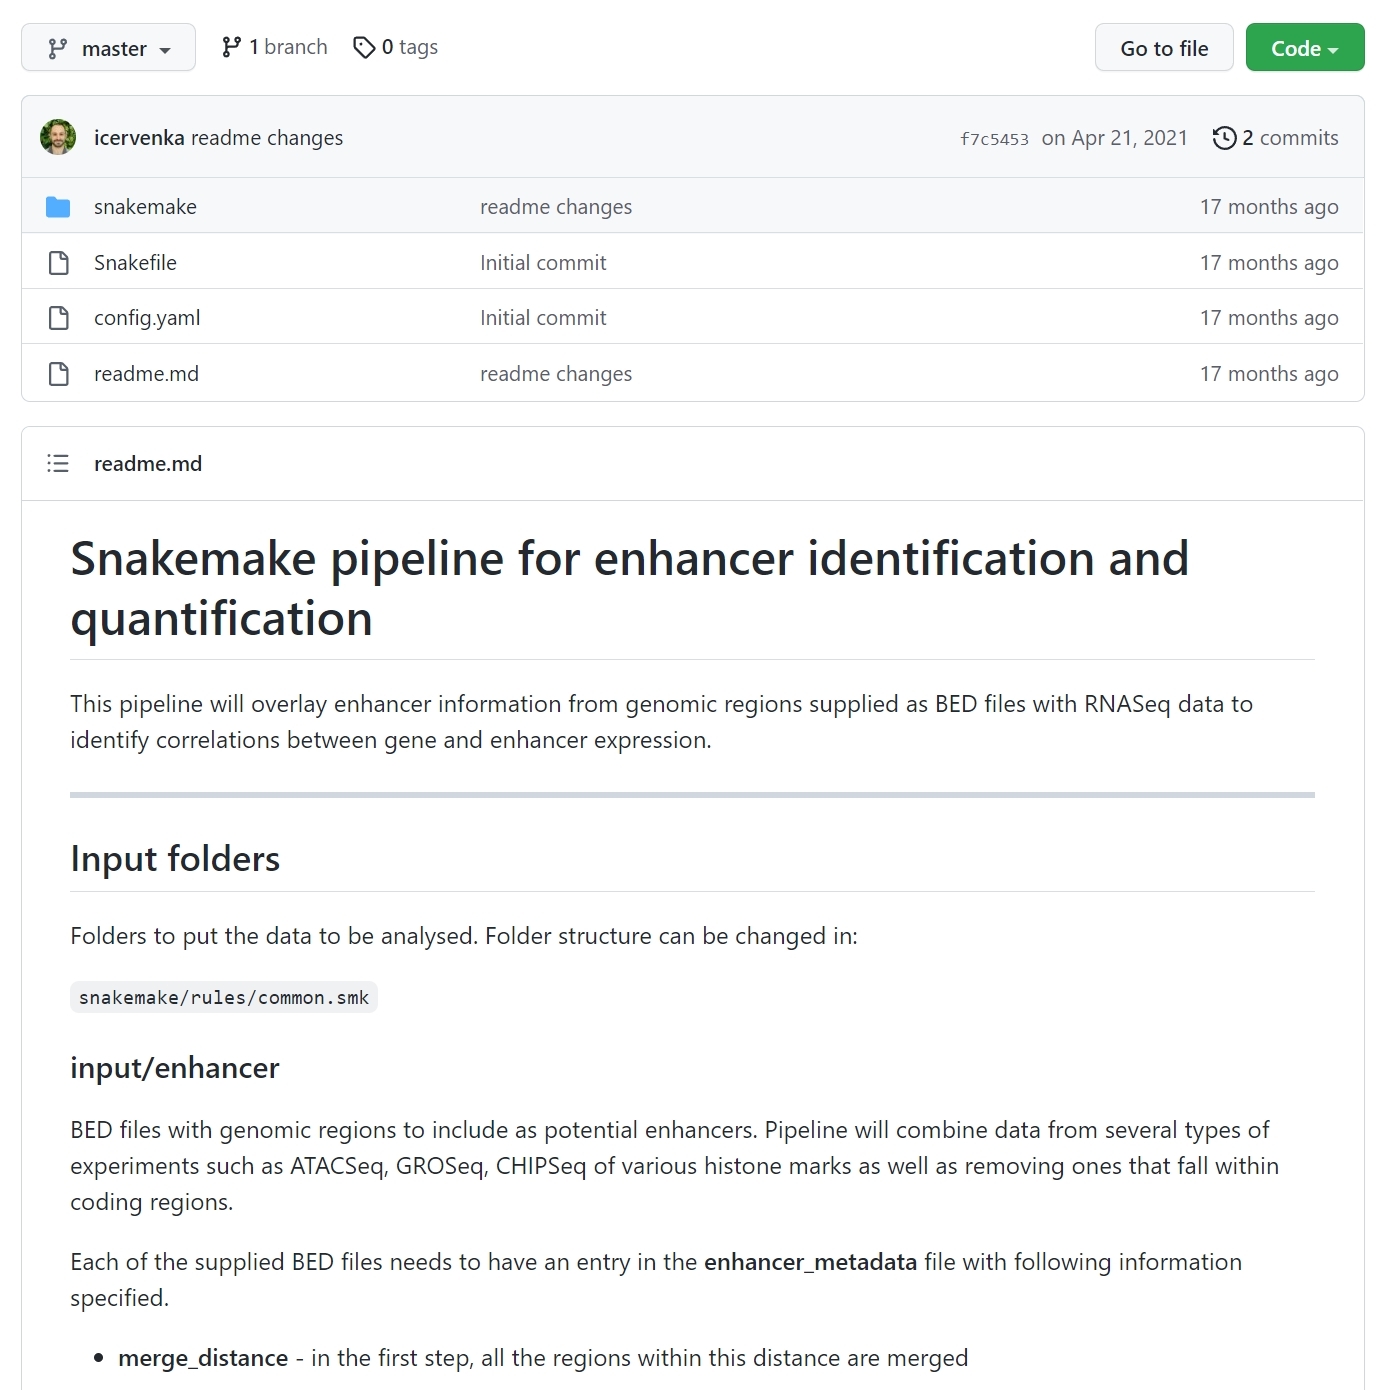Click the Snakefile file icon
This screenshot has width=1390, height=1390.
click(59, 263)
